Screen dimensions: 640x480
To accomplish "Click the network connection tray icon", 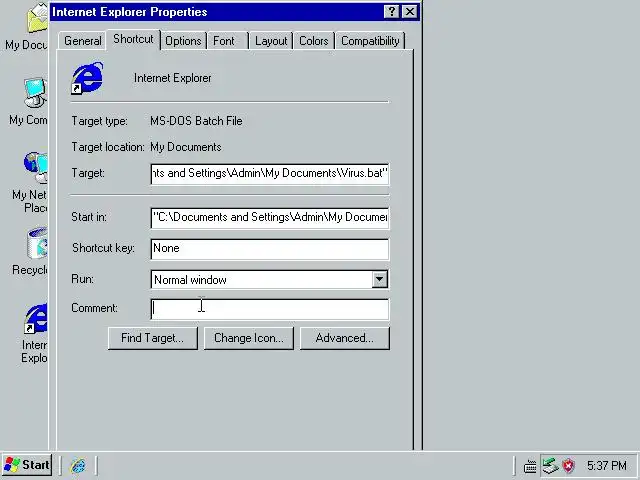I will pos(550,465).
